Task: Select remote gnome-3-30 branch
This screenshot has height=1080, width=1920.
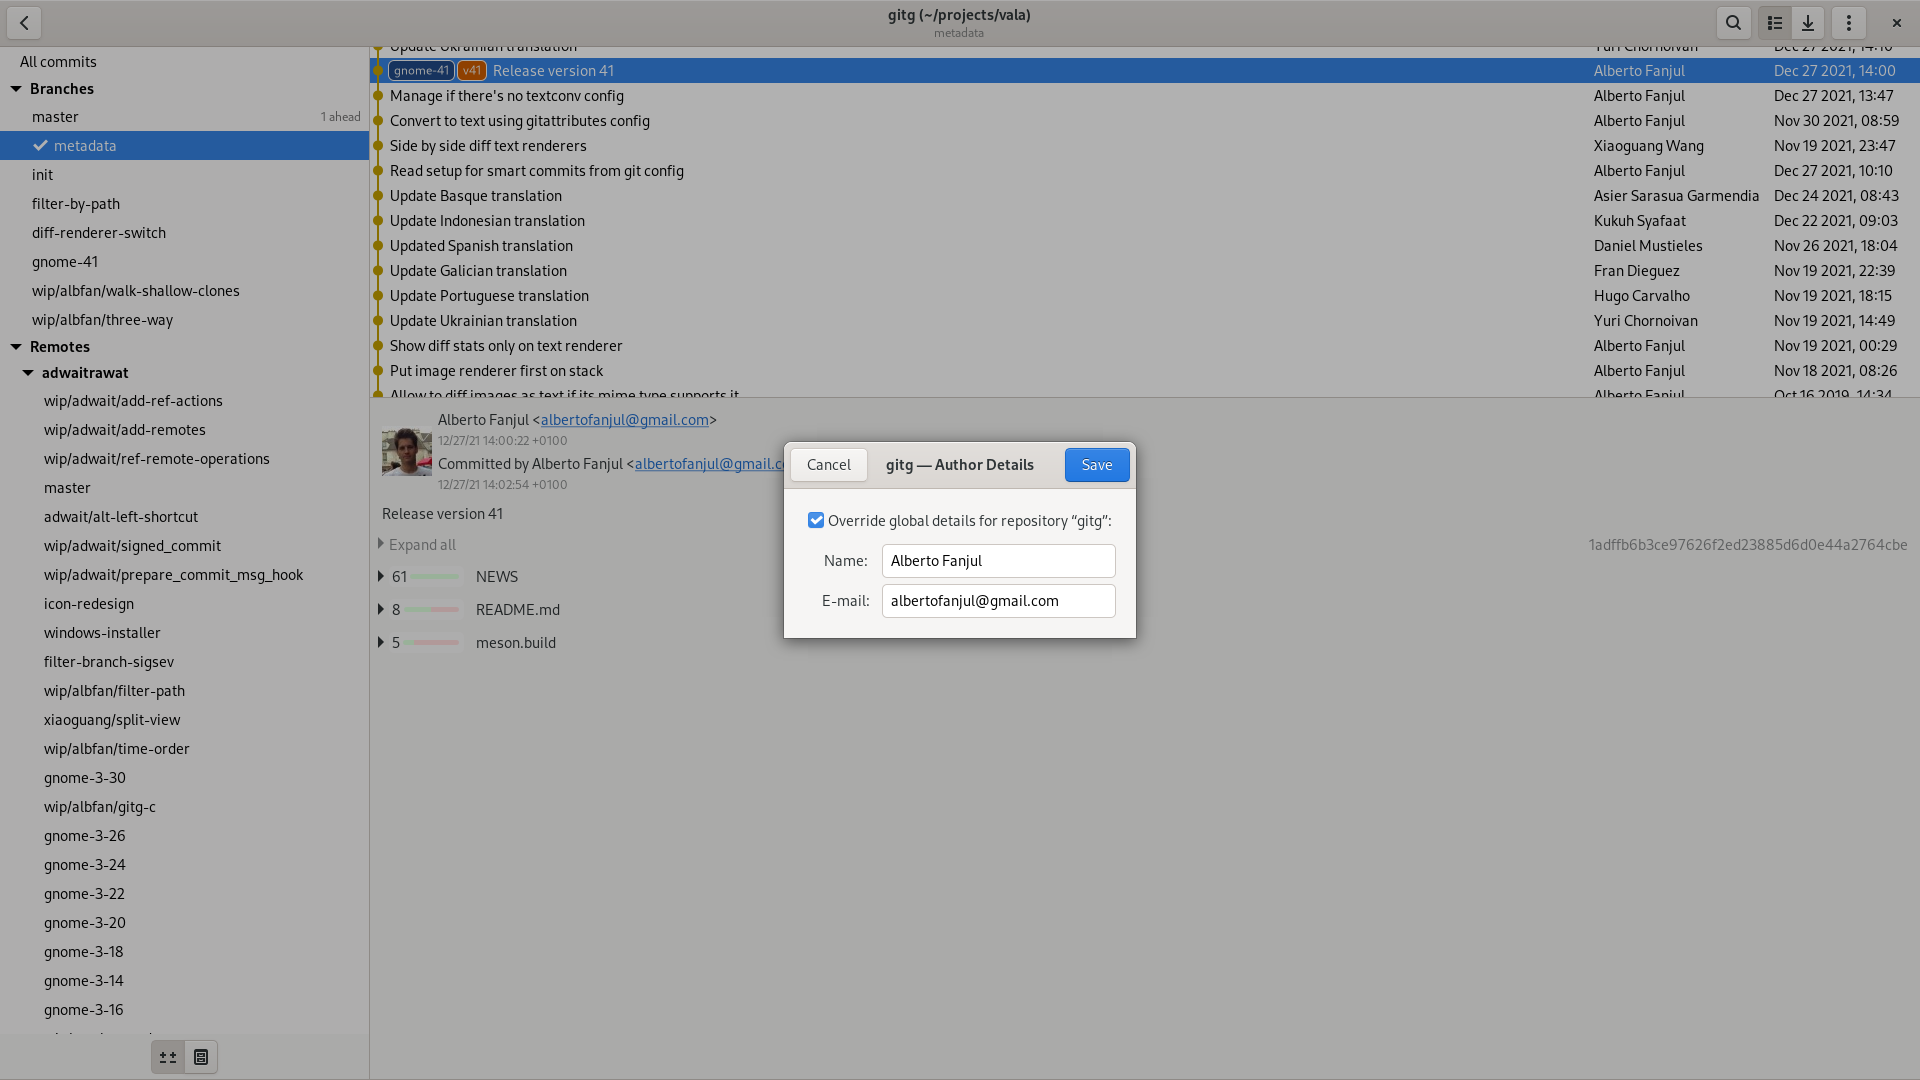Action: pos(185,778)
